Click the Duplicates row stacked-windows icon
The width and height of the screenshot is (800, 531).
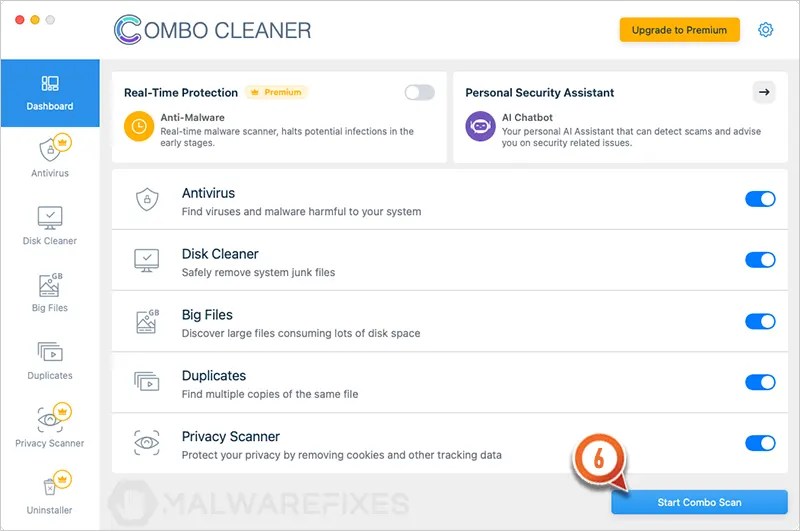pyautogui.click(x=146, y=382)
